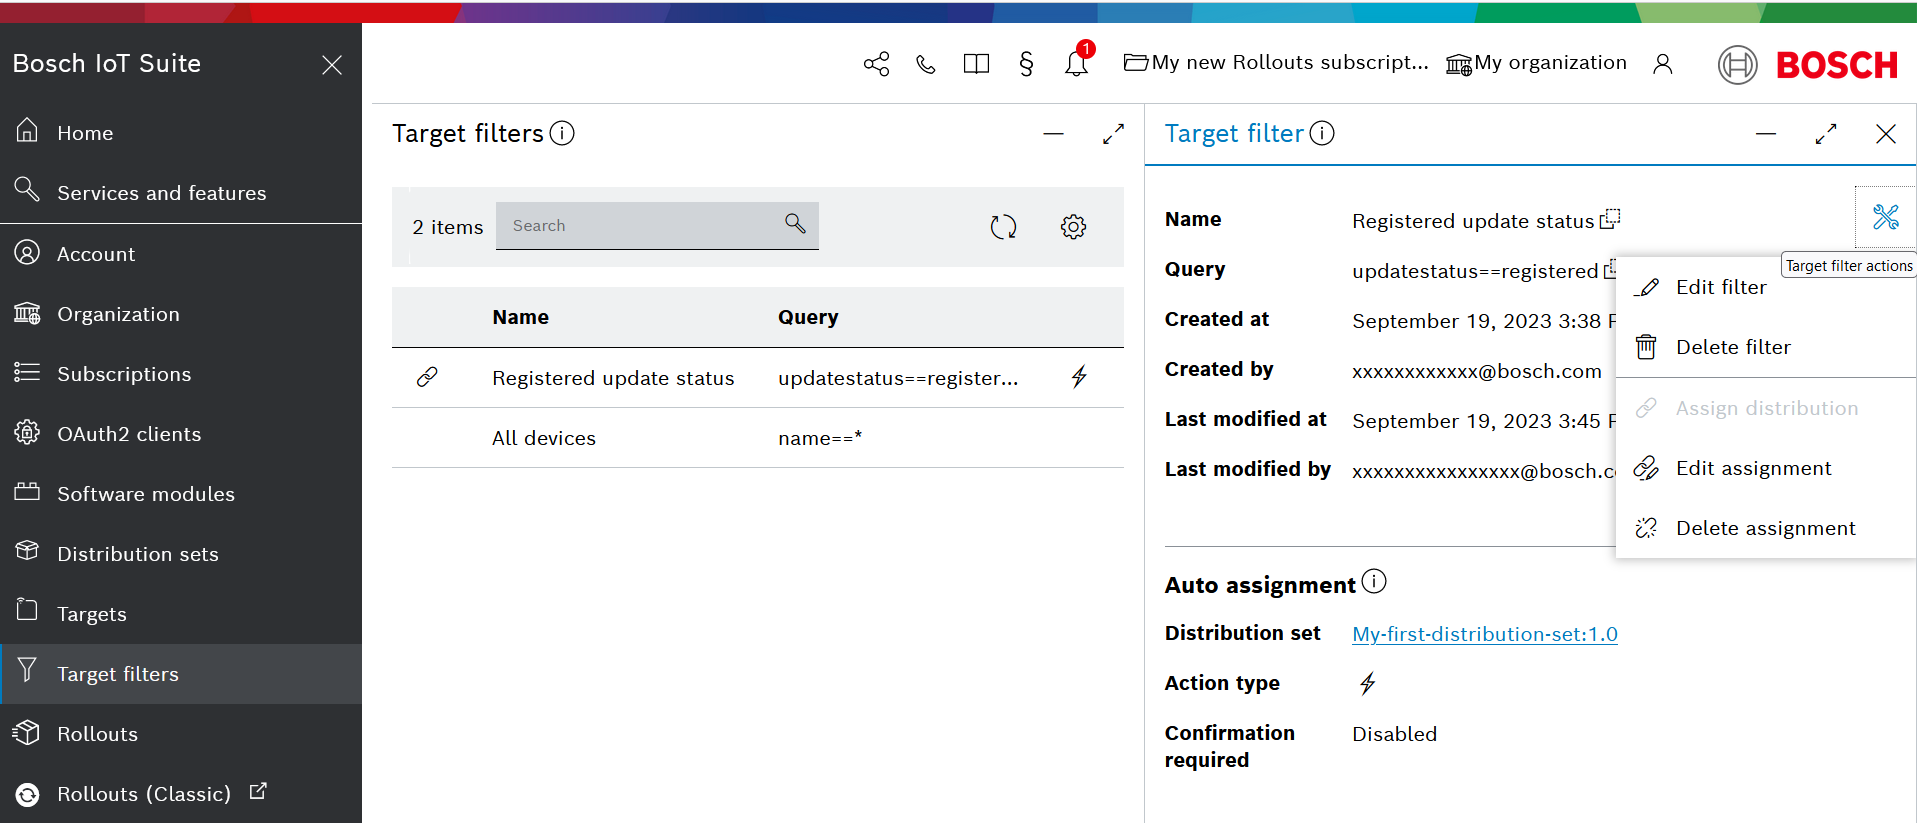Expand the Target filter details panel

coord(1825,134)
